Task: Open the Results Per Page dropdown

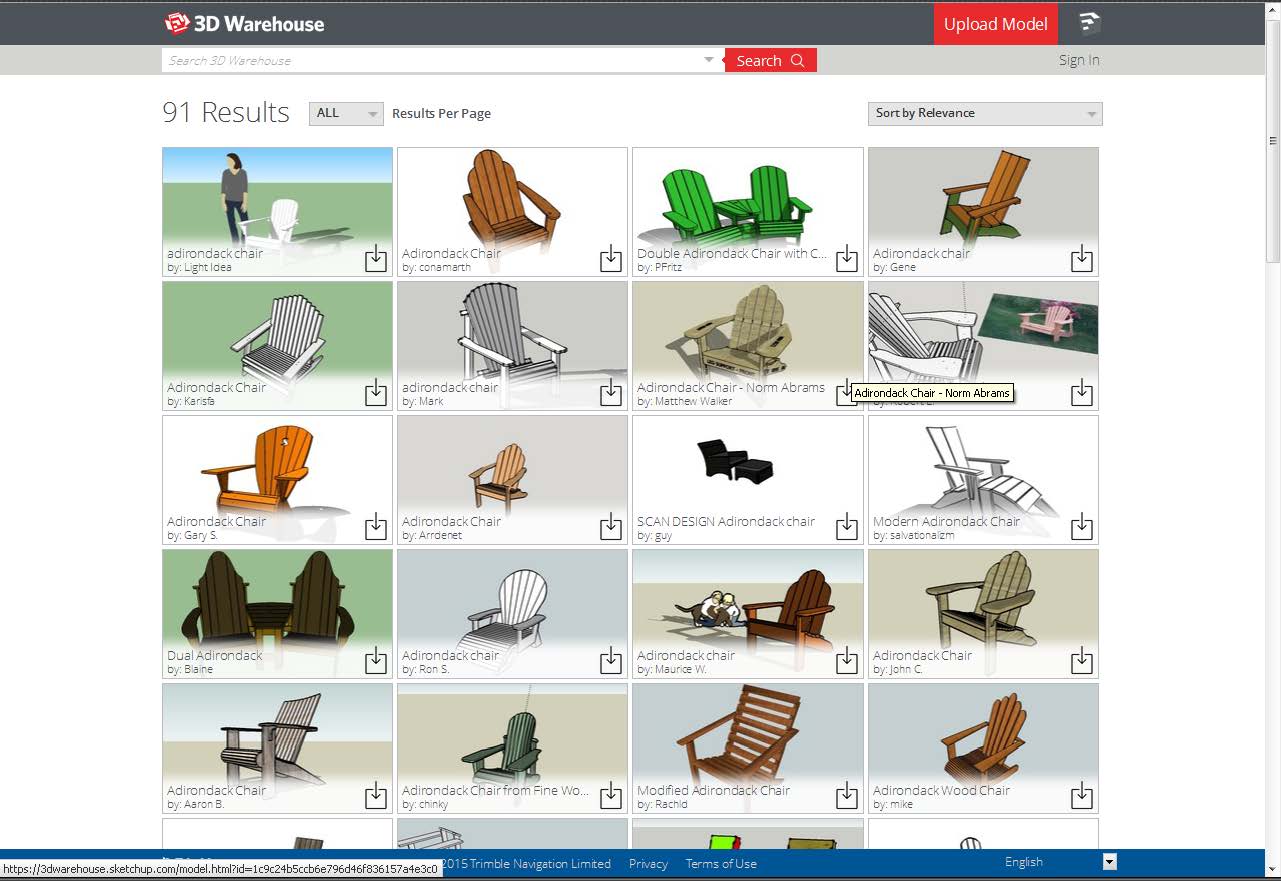Action: (346, 114)
